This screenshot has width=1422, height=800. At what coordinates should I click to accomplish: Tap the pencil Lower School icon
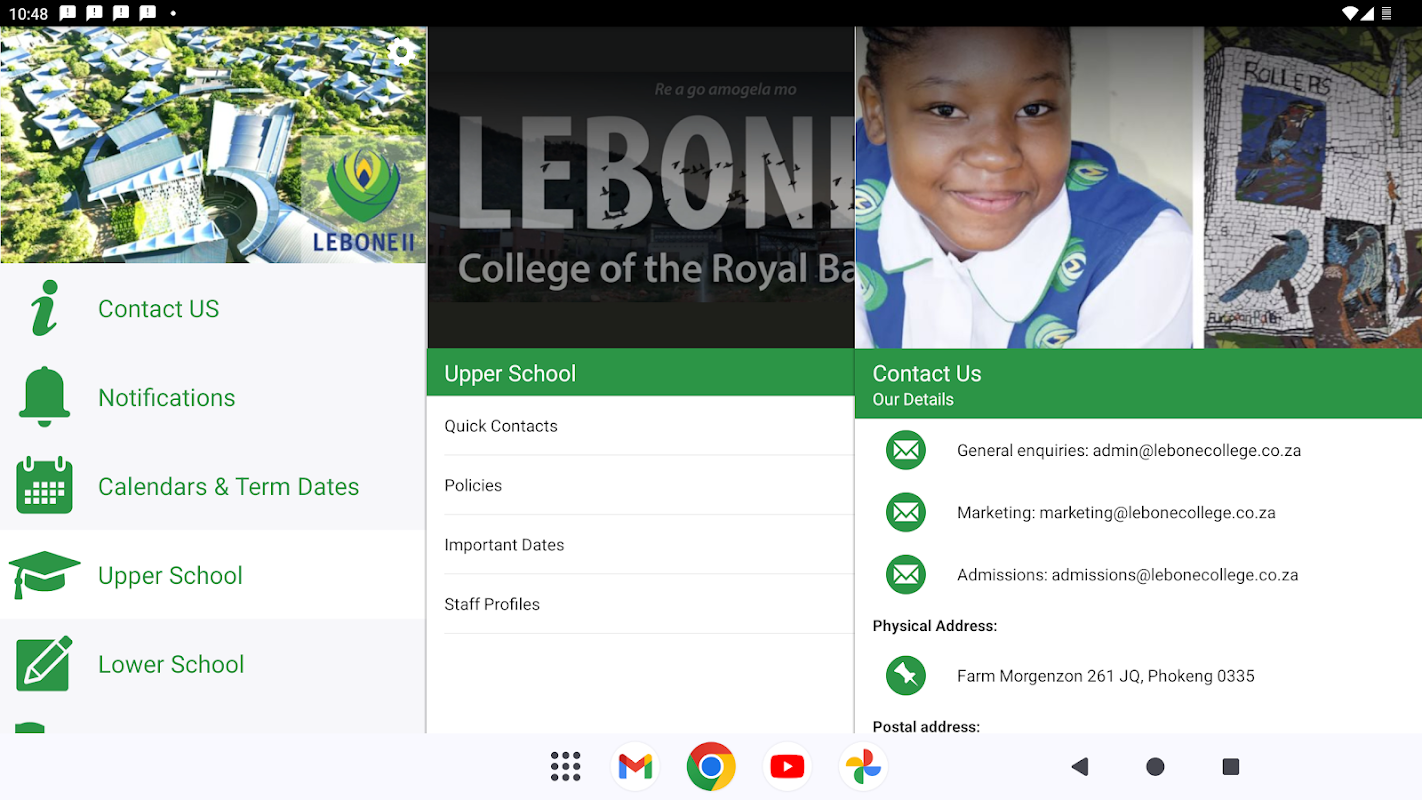click(44, 664)
